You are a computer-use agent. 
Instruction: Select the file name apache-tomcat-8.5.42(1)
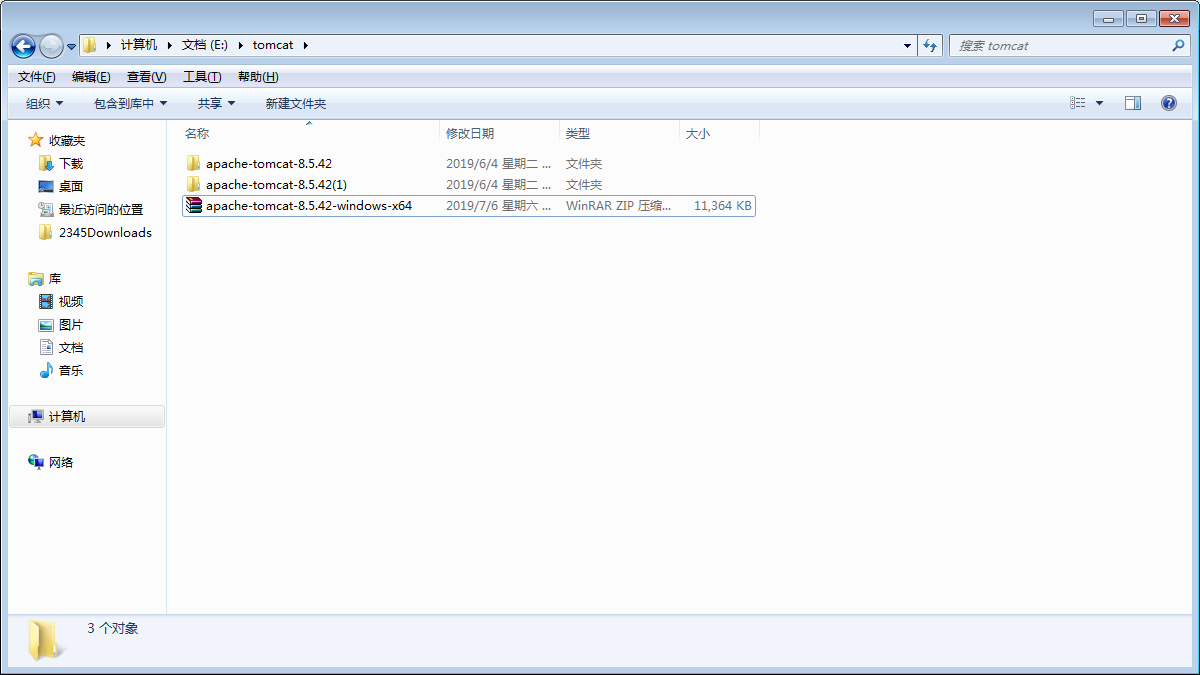(276, 184)
